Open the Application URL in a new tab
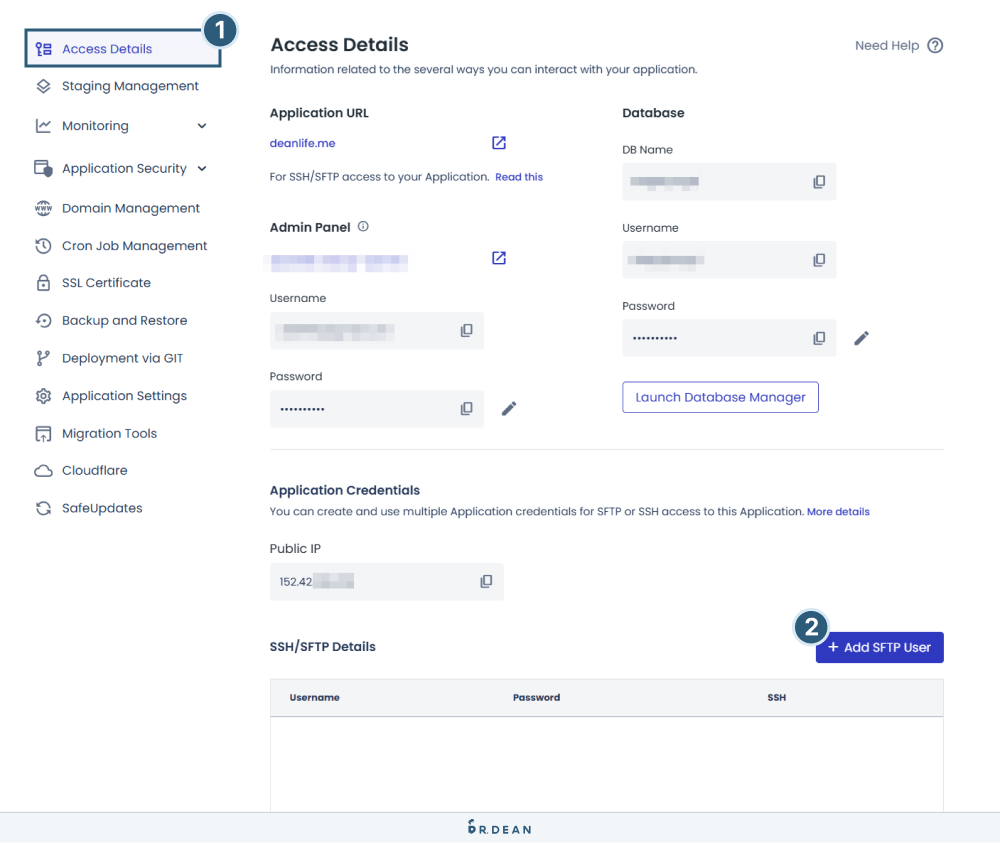 pos(498,143)
